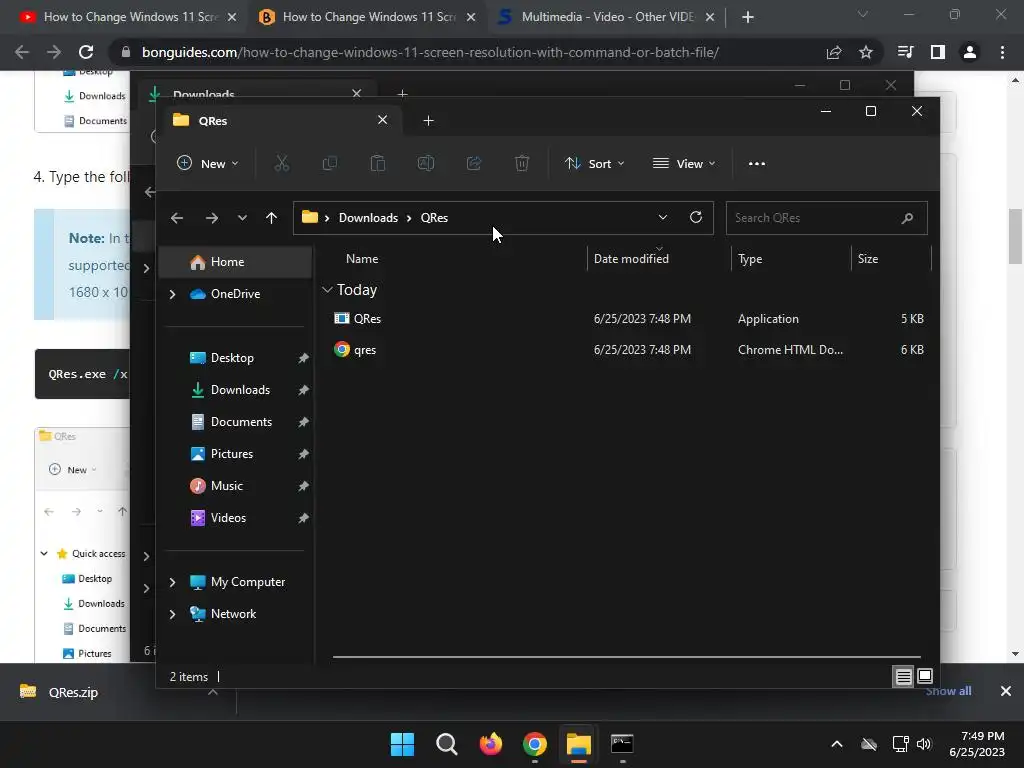Click the Copy icon in Explorer toolbar

(330, 163)
